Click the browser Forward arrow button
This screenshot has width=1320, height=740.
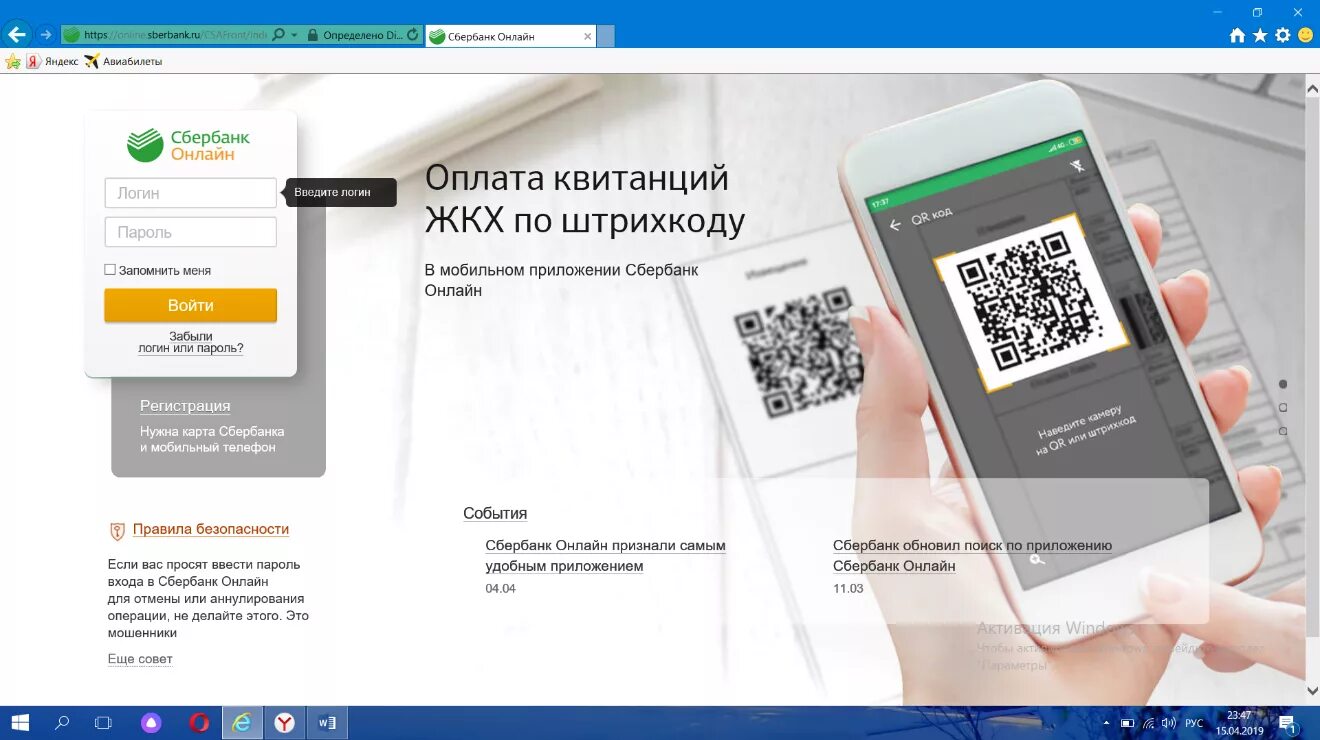click(x=46, y=34)
